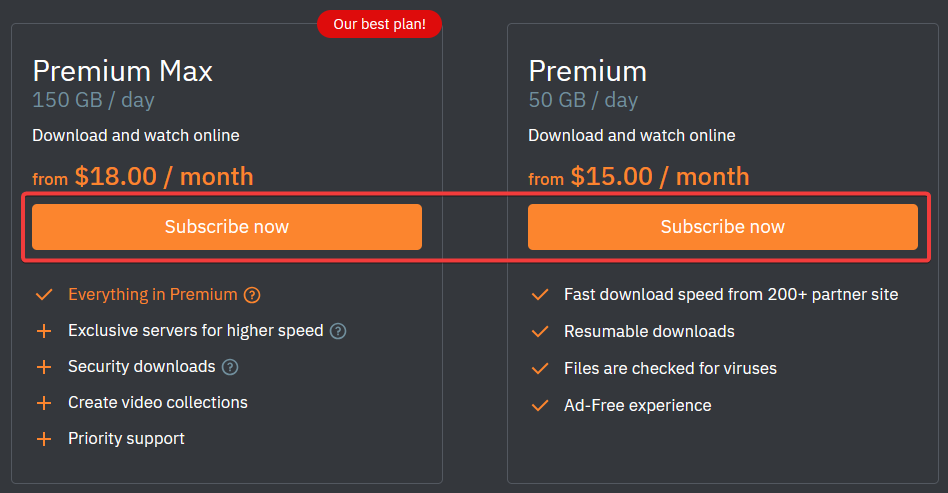Click the Priority support feature text

126,439
